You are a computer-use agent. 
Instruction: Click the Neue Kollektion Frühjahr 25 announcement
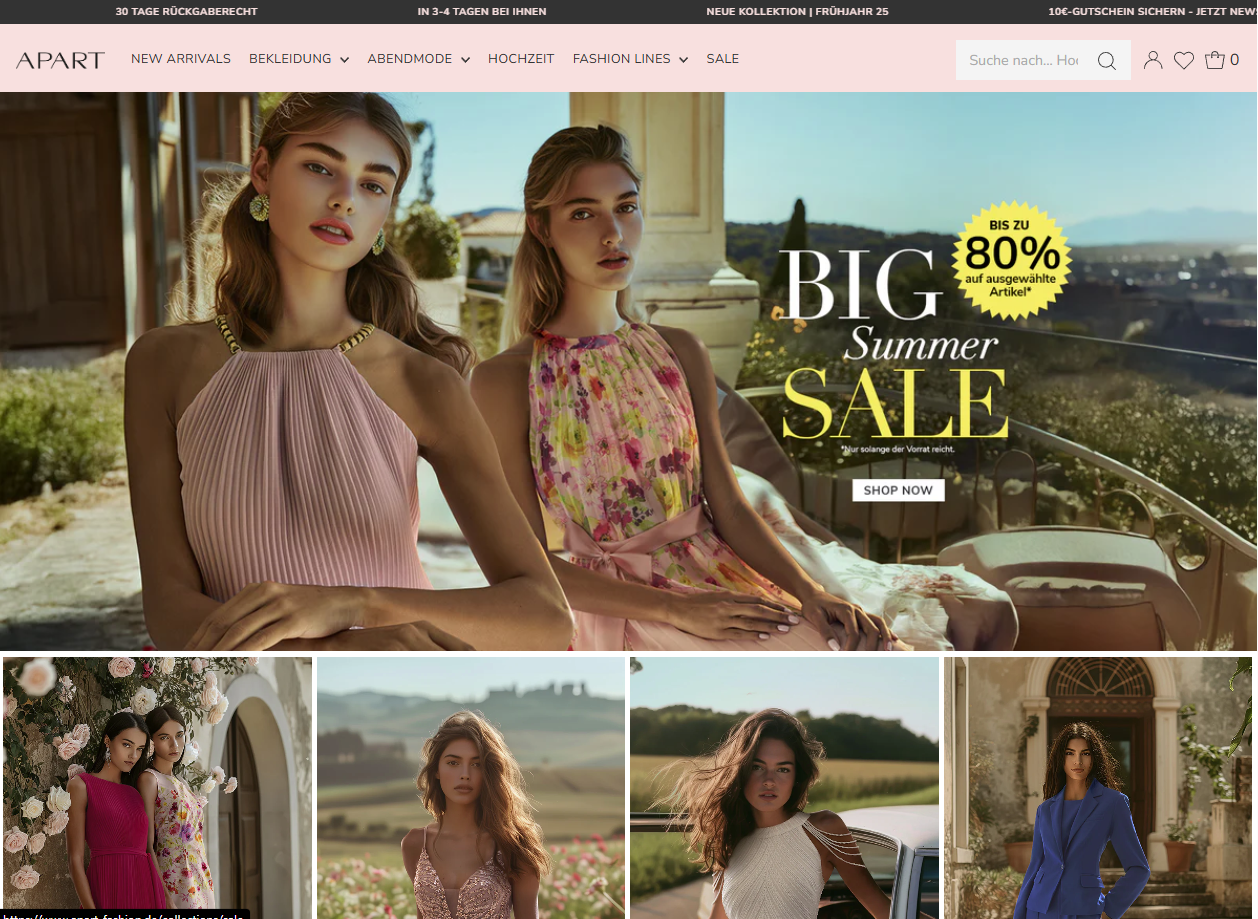pos(797,12)
